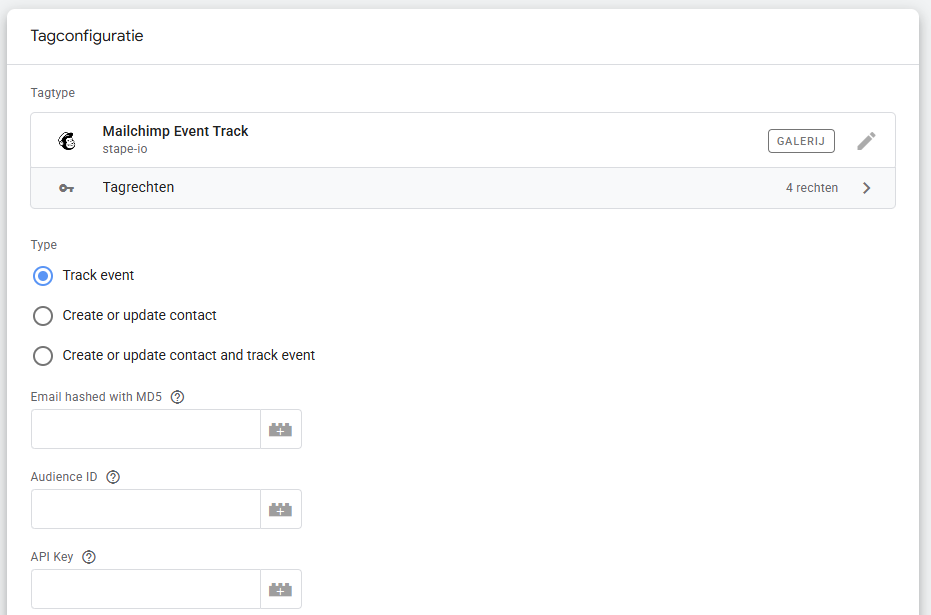Expand Tagrechten with the chevron arrow
The height and width of the screenshot is (615, 931).
[x=866, y=188]
